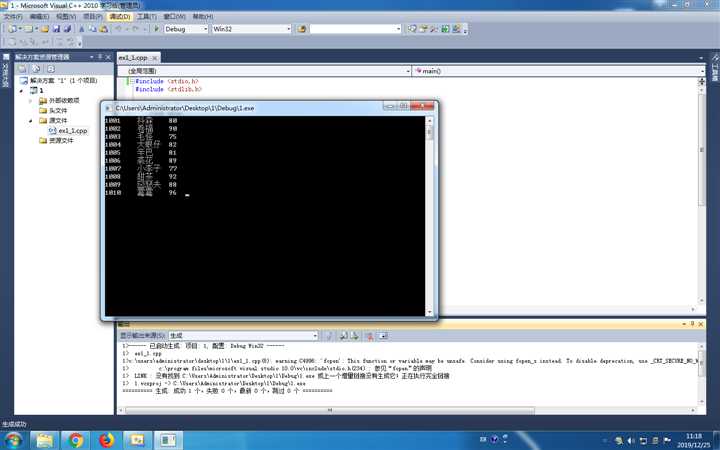
Task: Expand the 外部依赖项 folder node
Action: coord(31,101)
